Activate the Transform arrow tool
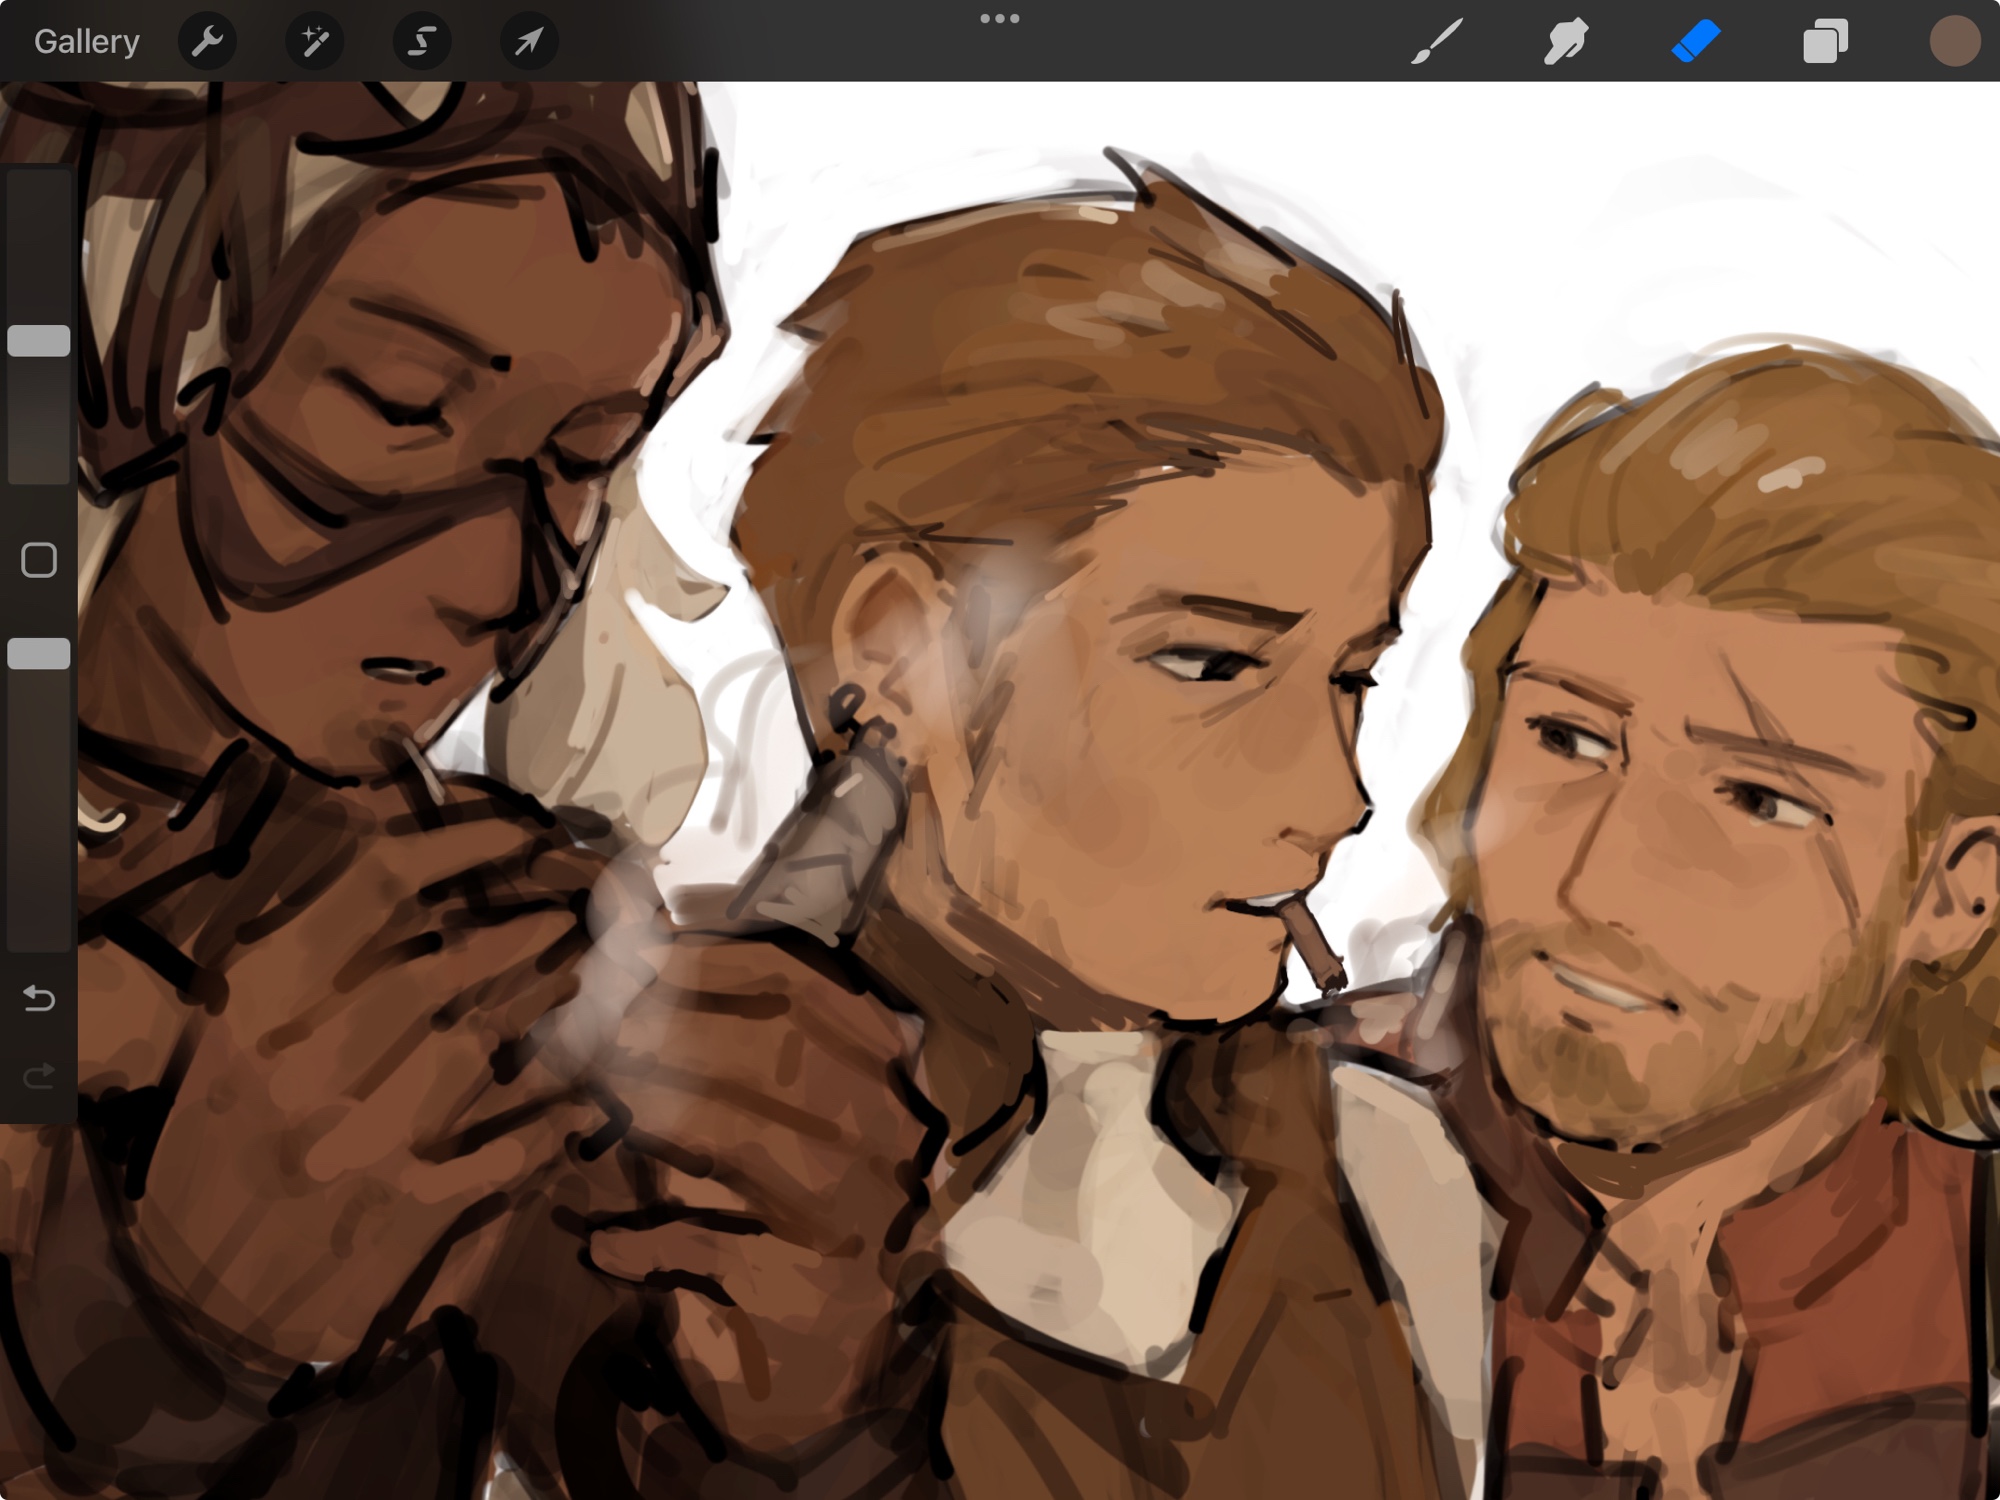2000x1500 pixels. (528, 41)
